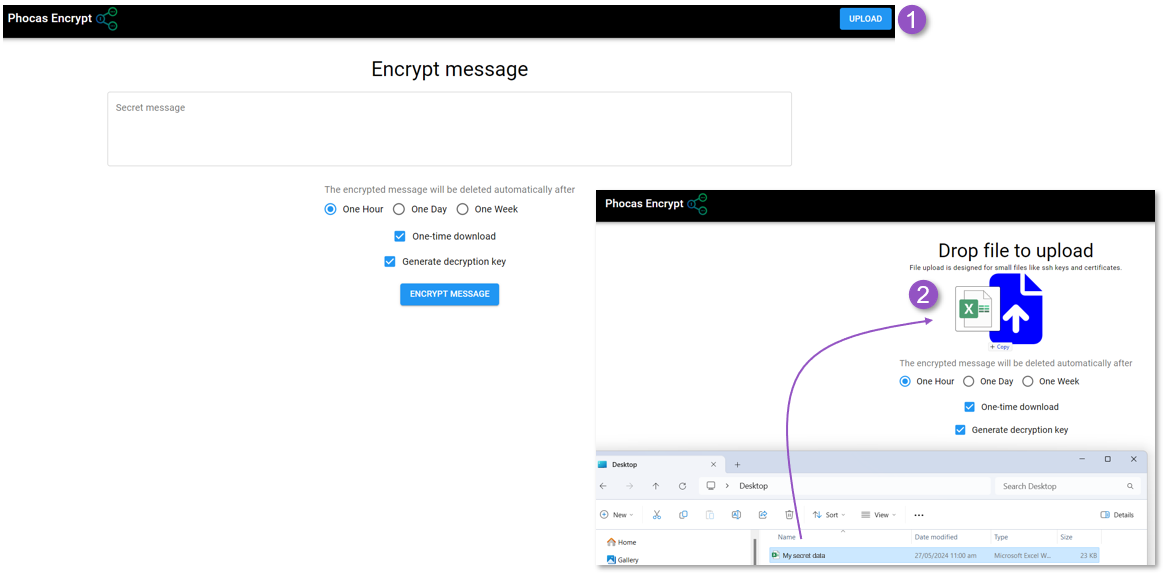The height and width of the screenshot is (575, 1171).
Task: Open Home in the navigation pane
Action: tap(622, 542)
